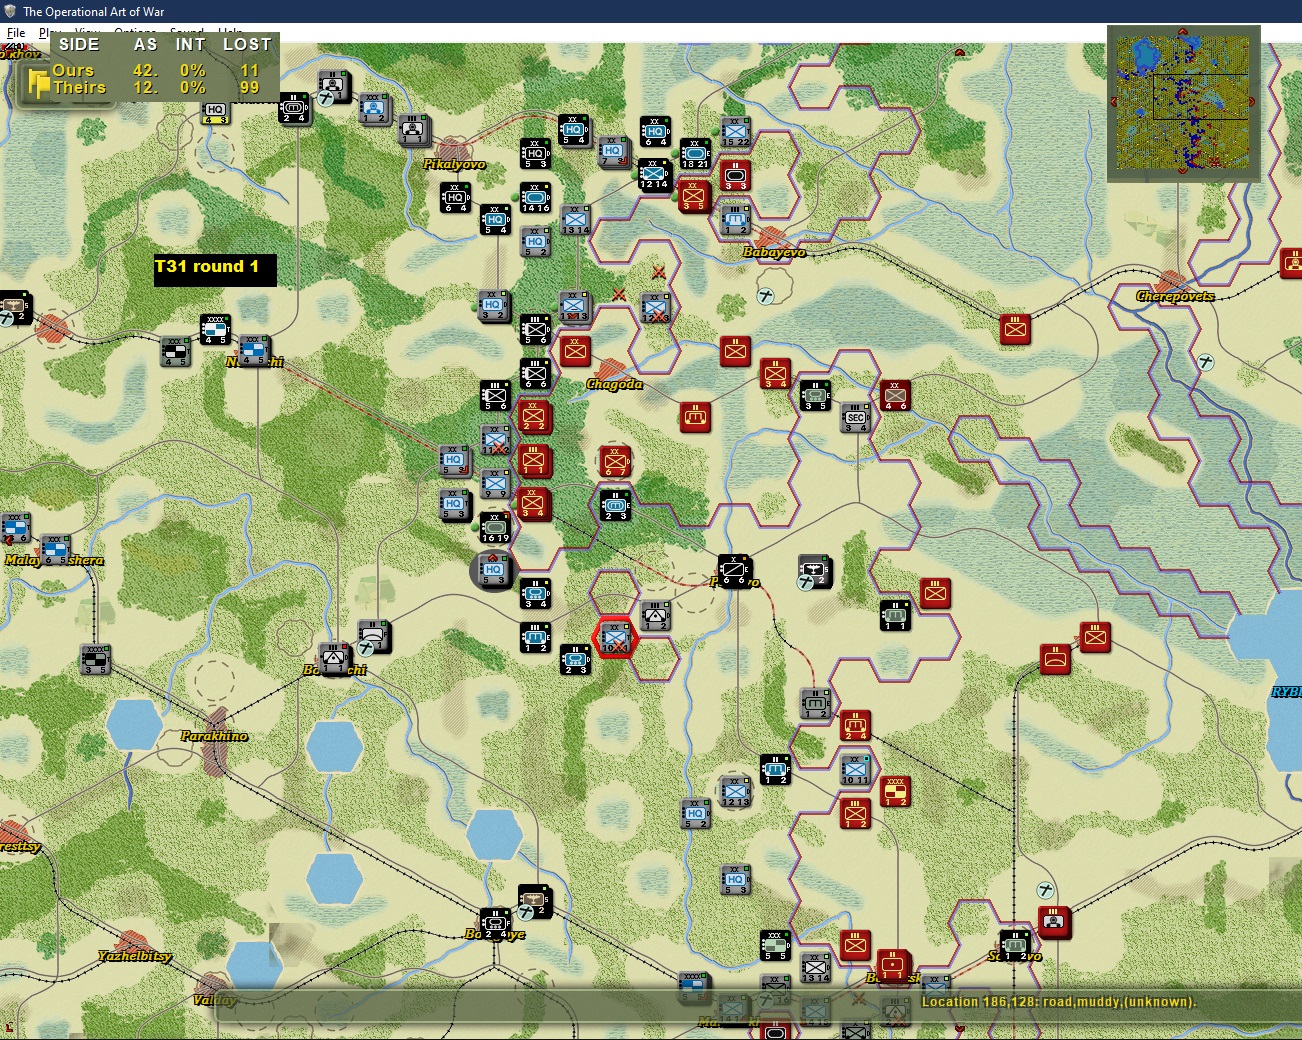This screenshot has width=1302, height=1040.
Task: Select the gray infantry division rated 10-11
Action: 855,769
